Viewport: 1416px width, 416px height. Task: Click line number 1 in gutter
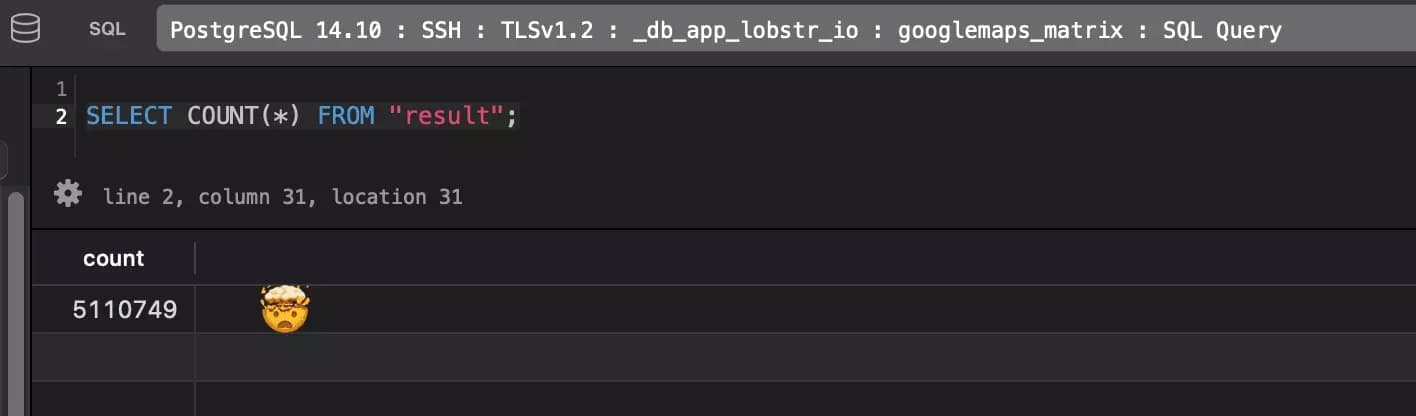pos(61,89)
